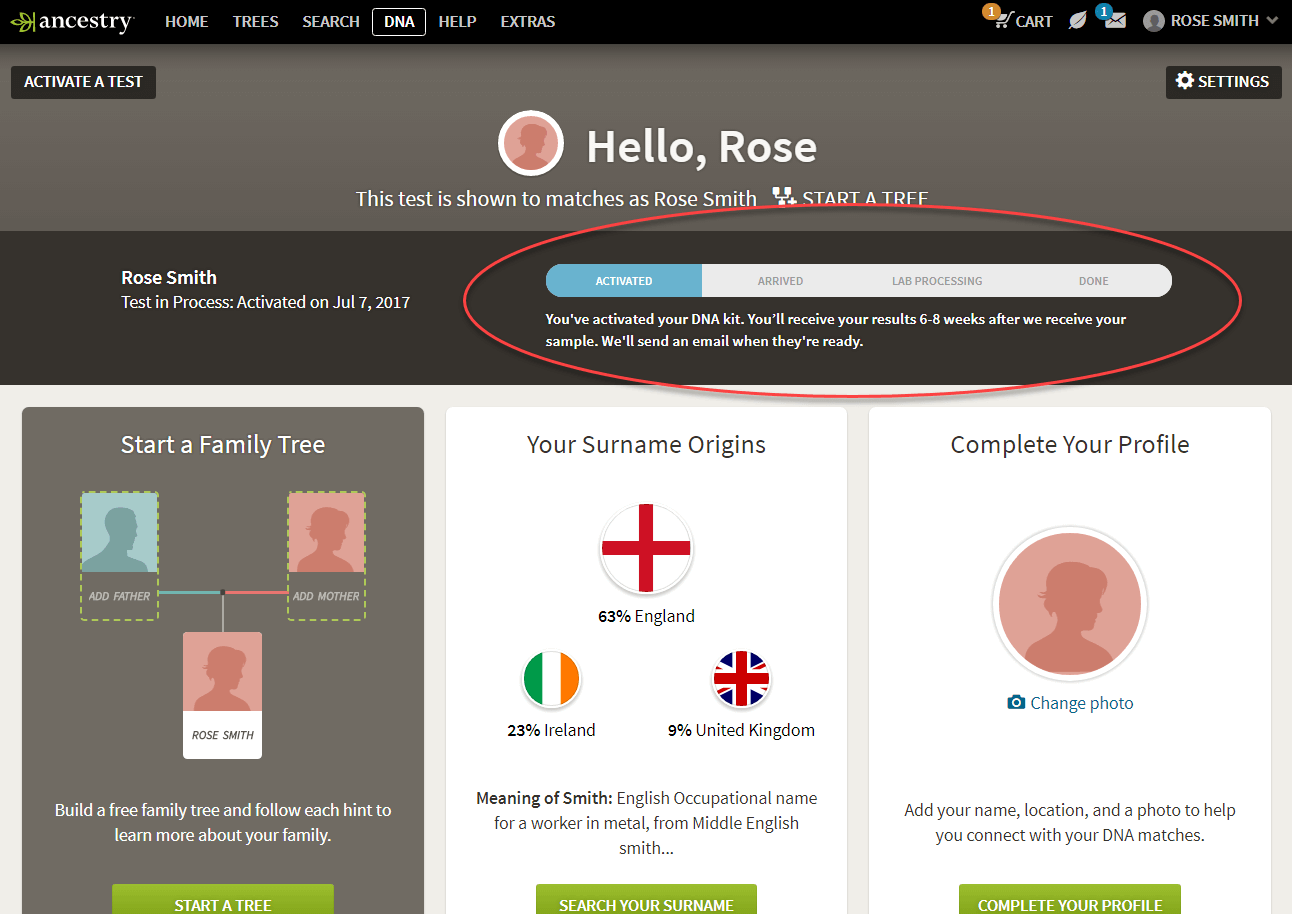Click the camera icon beside Change photo
Screen dimensions: 1292x914
tap(1016, 703)
